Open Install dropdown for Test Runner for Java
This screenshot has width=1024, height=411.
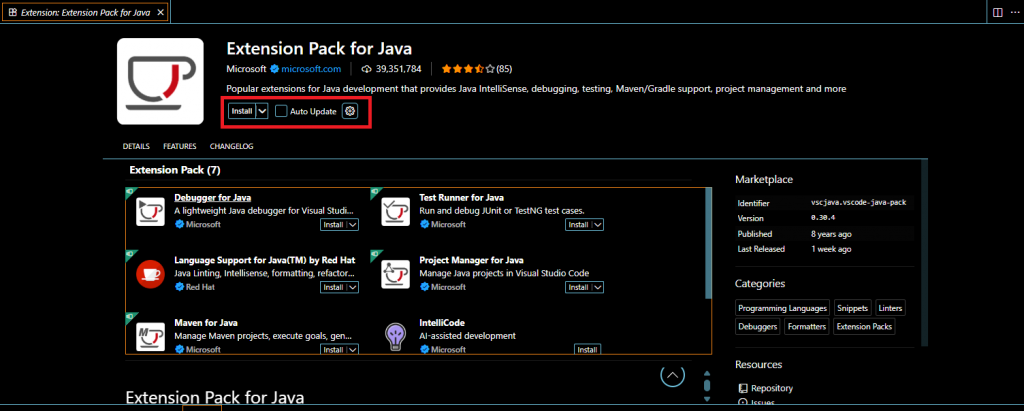598,224
